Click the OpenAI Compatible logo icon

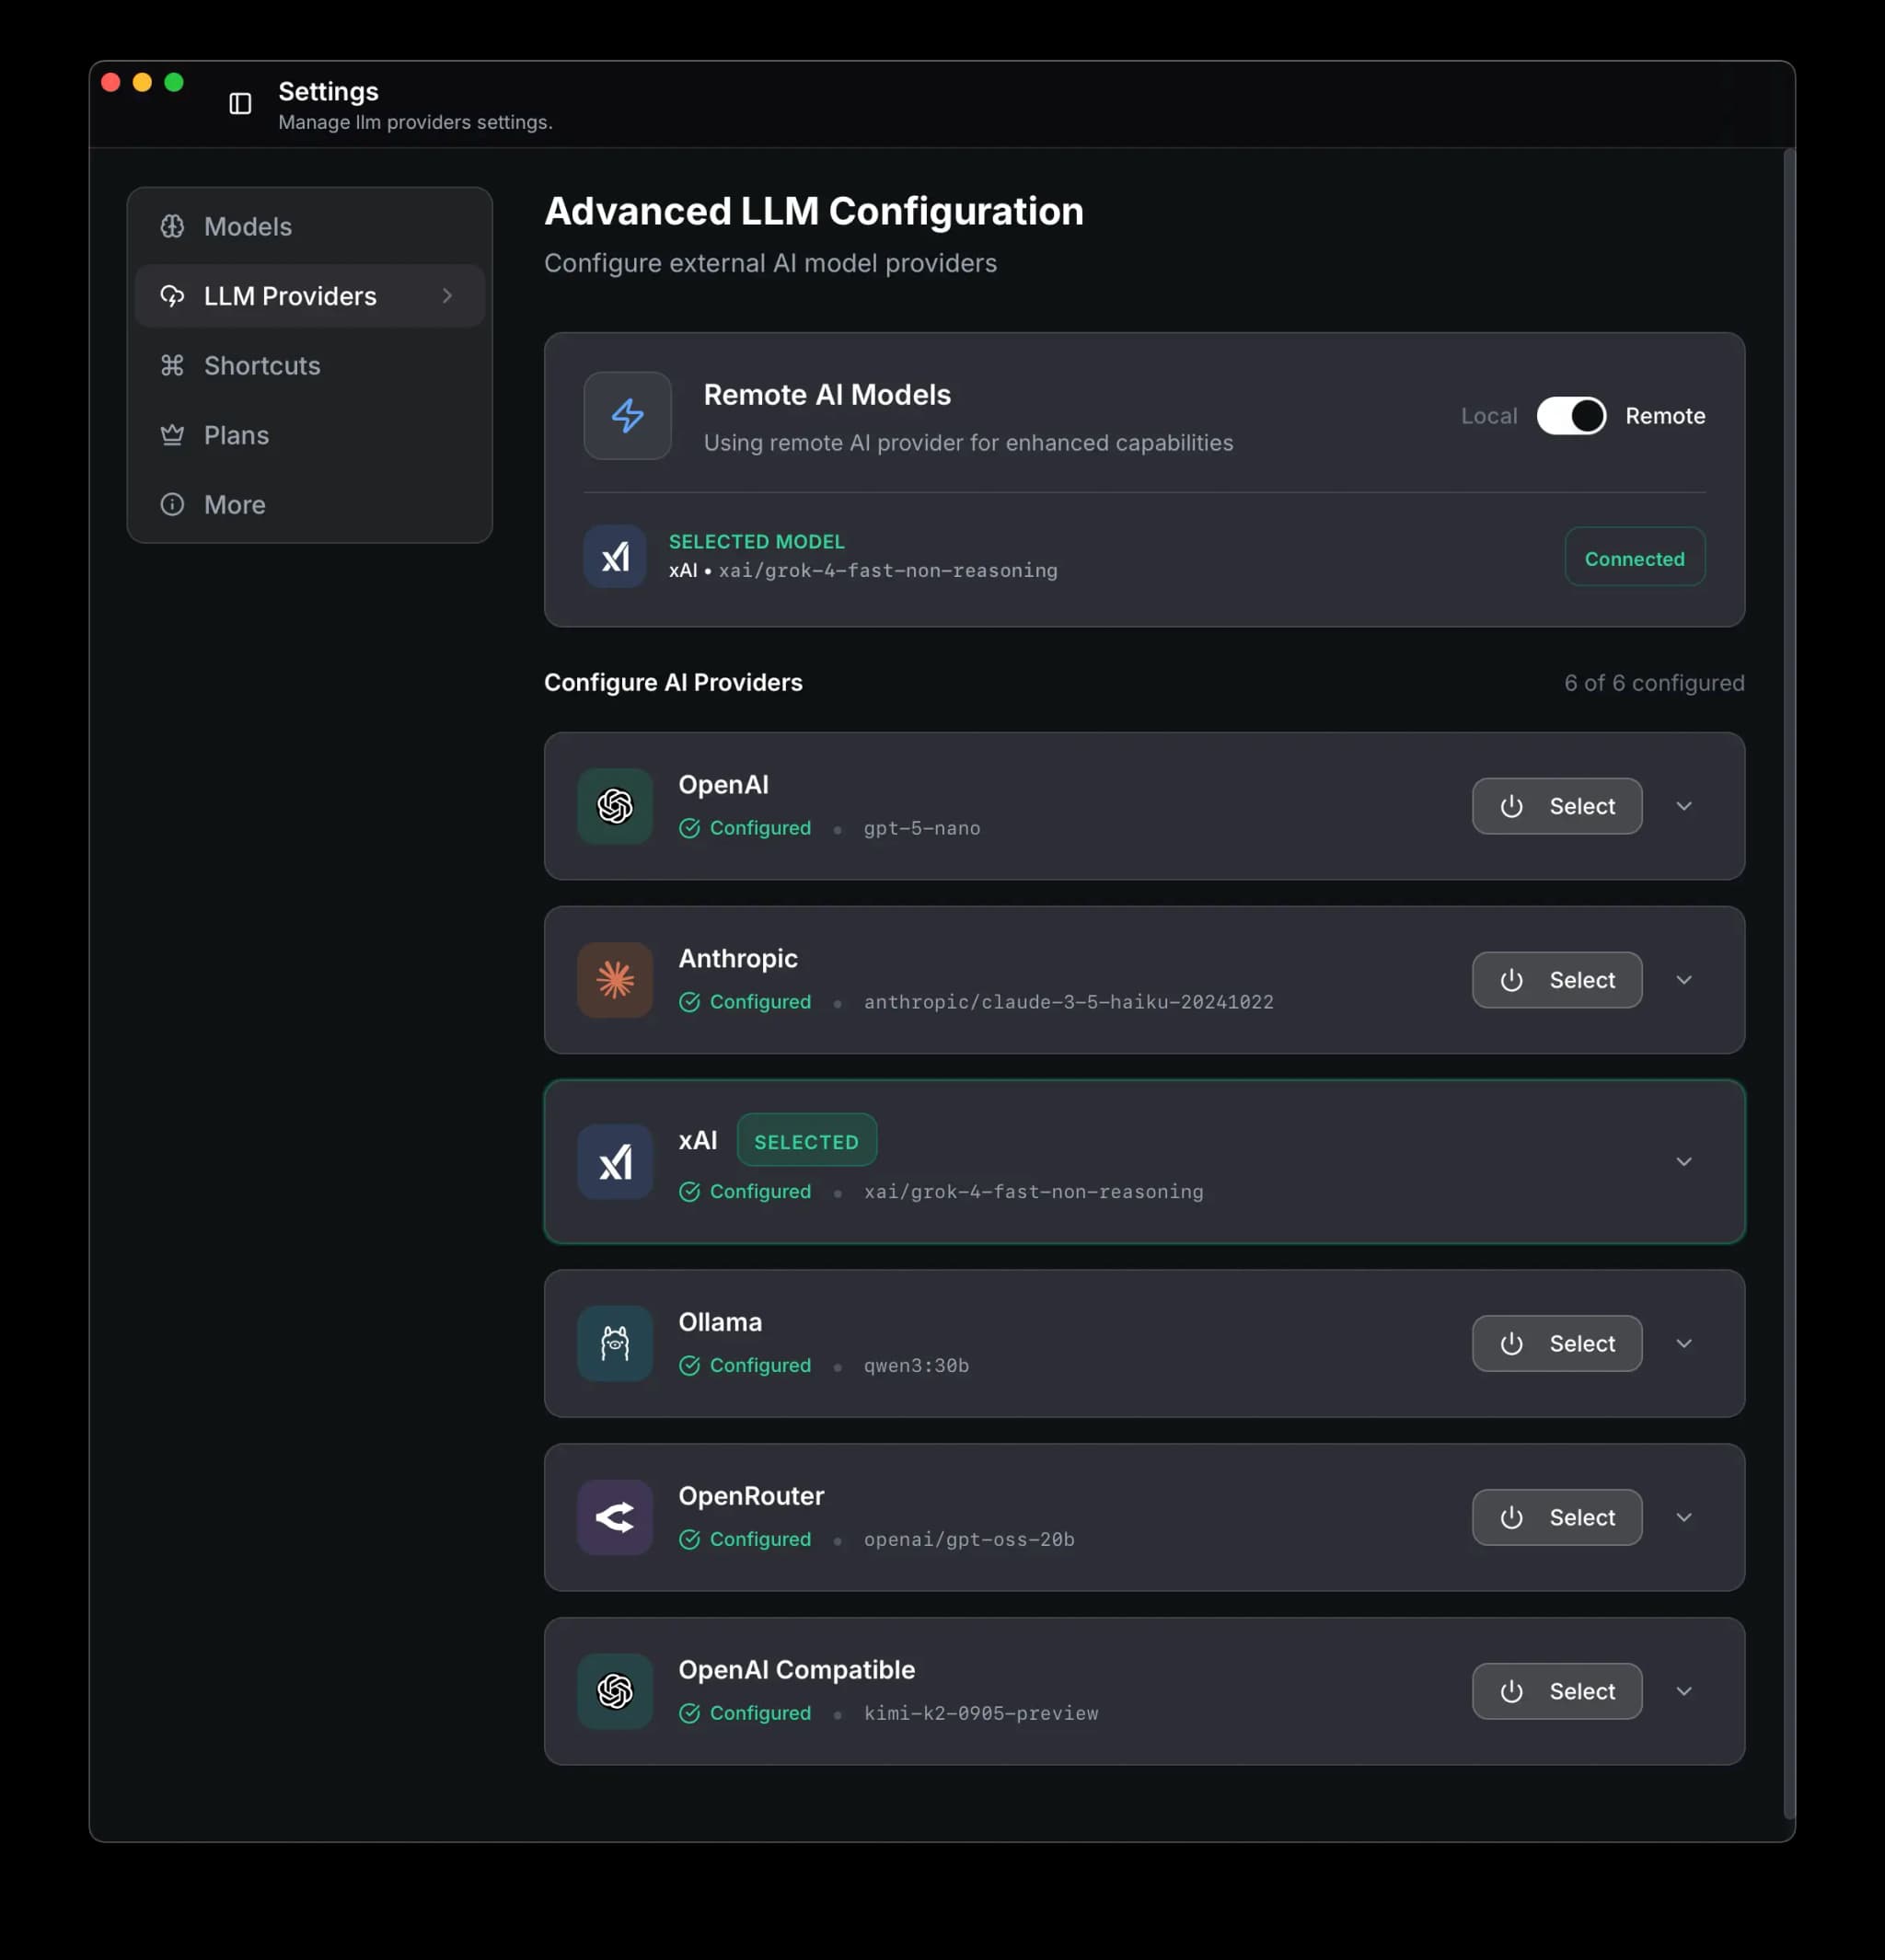[615, 1691]
